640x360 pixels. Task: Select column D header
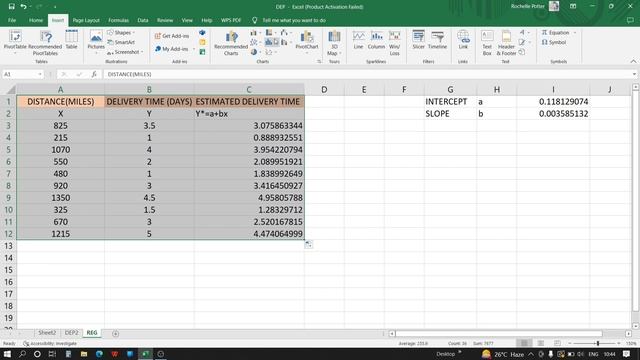click(x=324, y=89)
